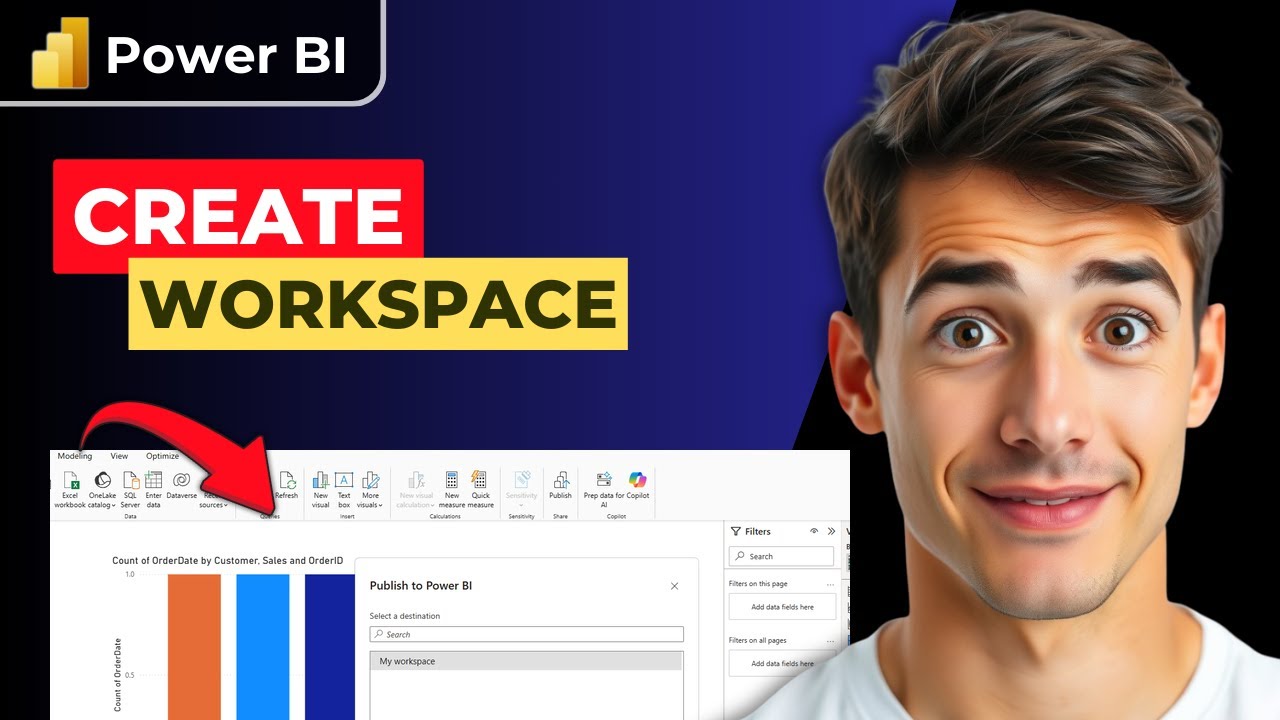The image size is (1280, 720).
Task: Select the dark blue chart bar
Action: [x=330, y=647]
